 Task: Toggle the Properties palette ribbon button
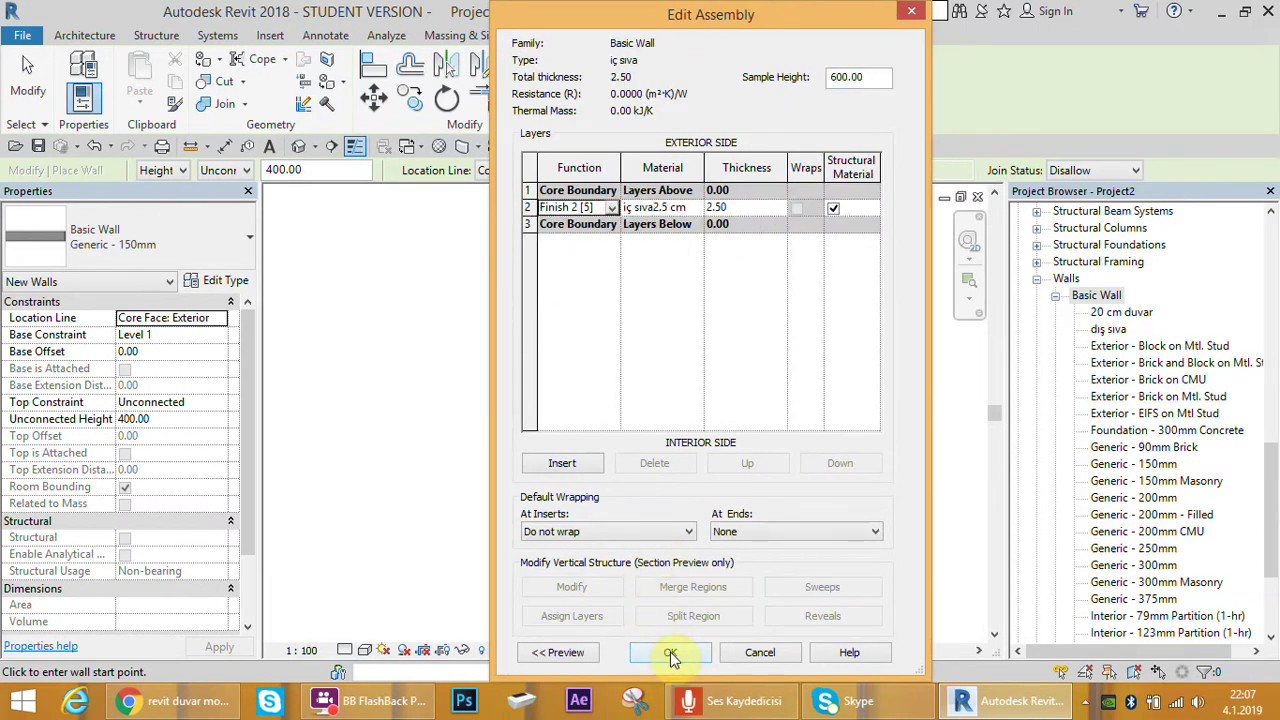click(83, 97)
